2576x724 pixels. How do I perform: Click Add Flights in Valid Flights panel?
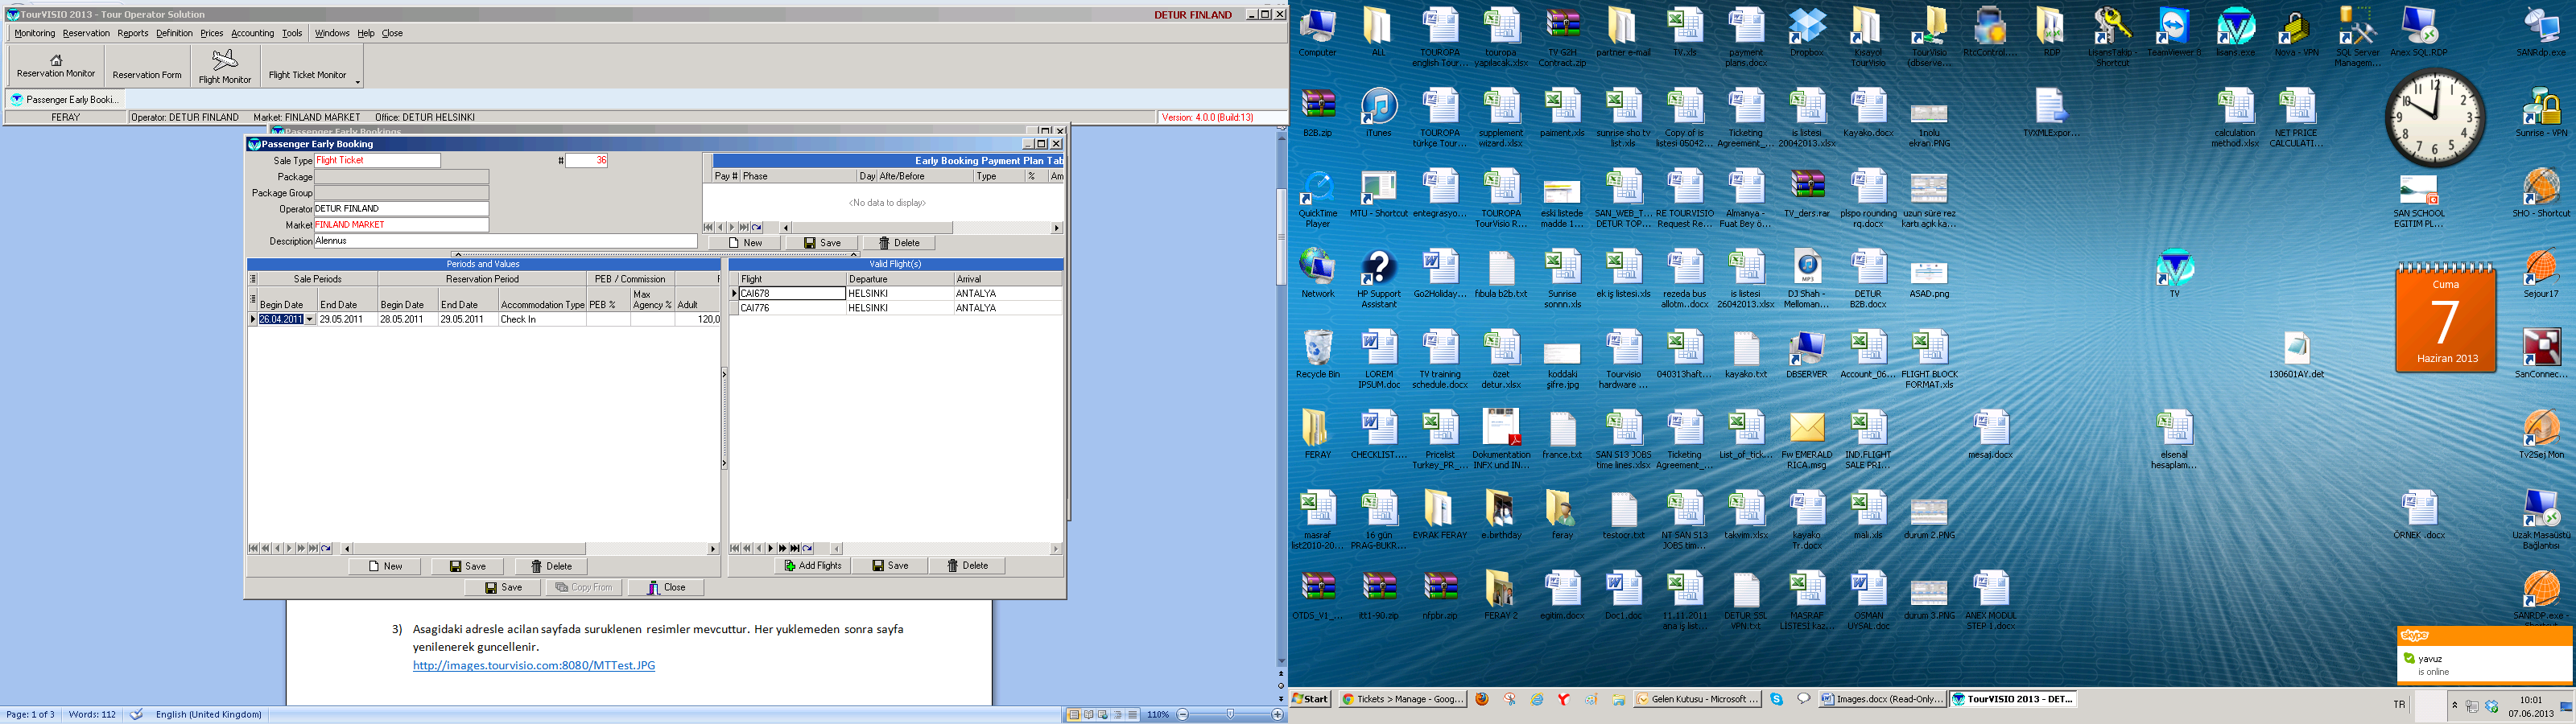(813, 566)
